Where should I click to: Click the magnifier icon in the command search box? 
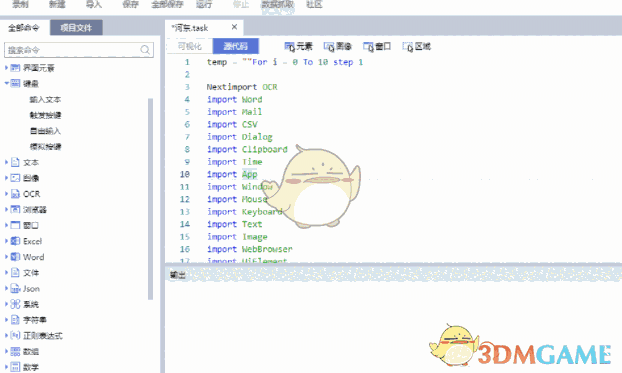(x=145, y=50)
